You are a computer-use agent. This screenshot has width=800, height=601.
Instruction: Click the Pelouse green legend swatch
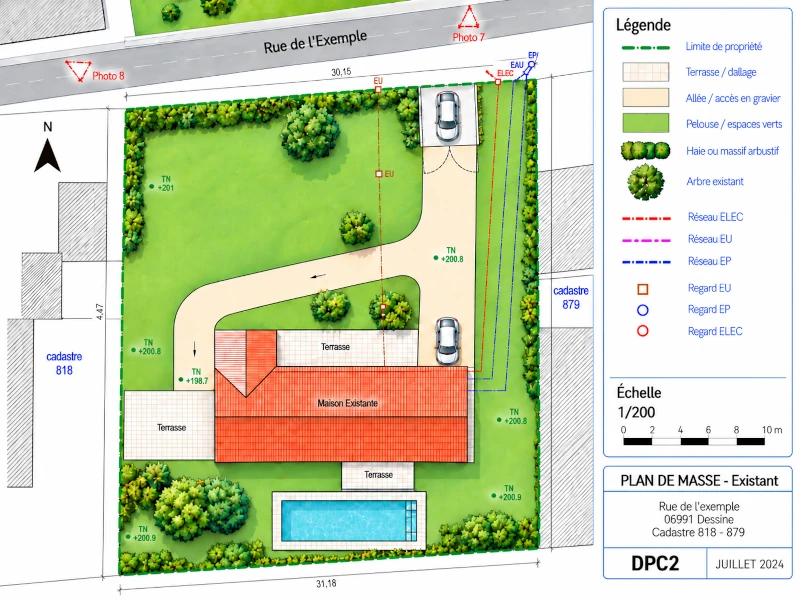coord(645,123)
